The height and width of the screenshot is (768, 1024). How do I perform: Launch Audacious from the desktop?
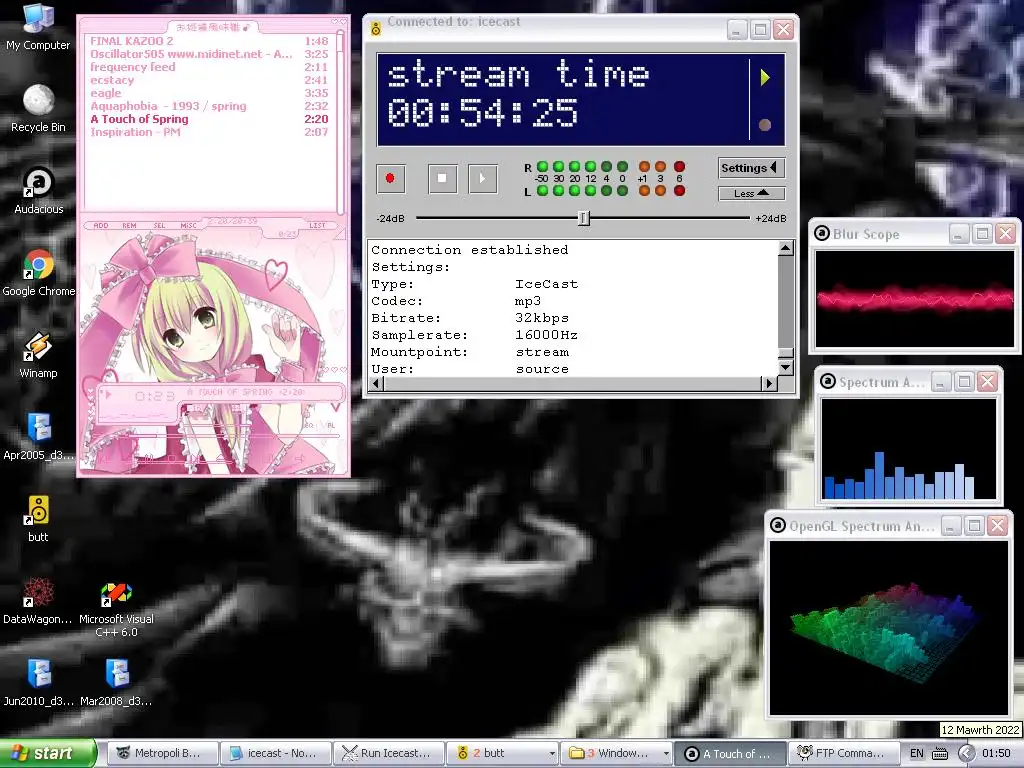tap(38, 191)
